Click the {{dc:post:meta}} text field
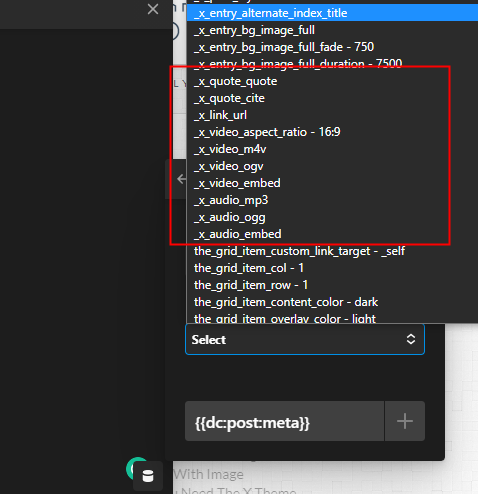This screenshot has width=478, height=494. 285,421
